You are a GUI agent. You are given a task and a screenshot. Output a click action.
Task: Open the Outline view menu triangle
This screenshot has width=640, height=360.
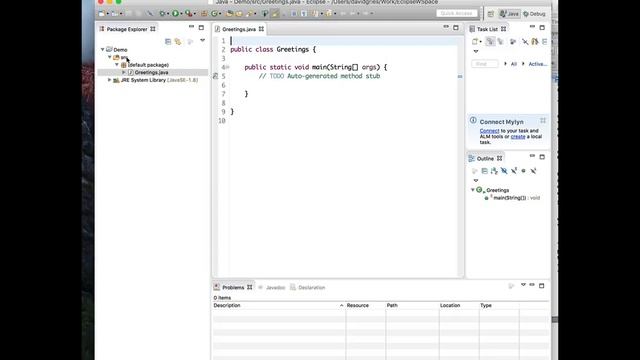coord(476,180)
